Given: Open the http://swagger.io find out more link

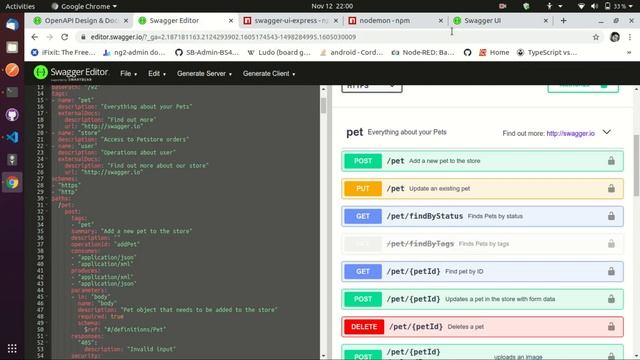Looking at the screenshot, I should (570, 133).
